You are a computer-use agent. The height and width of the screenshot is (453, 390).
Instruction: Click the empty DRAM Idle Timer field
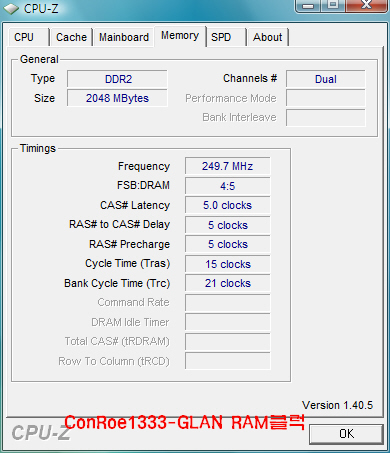click(x=228, y=322)
